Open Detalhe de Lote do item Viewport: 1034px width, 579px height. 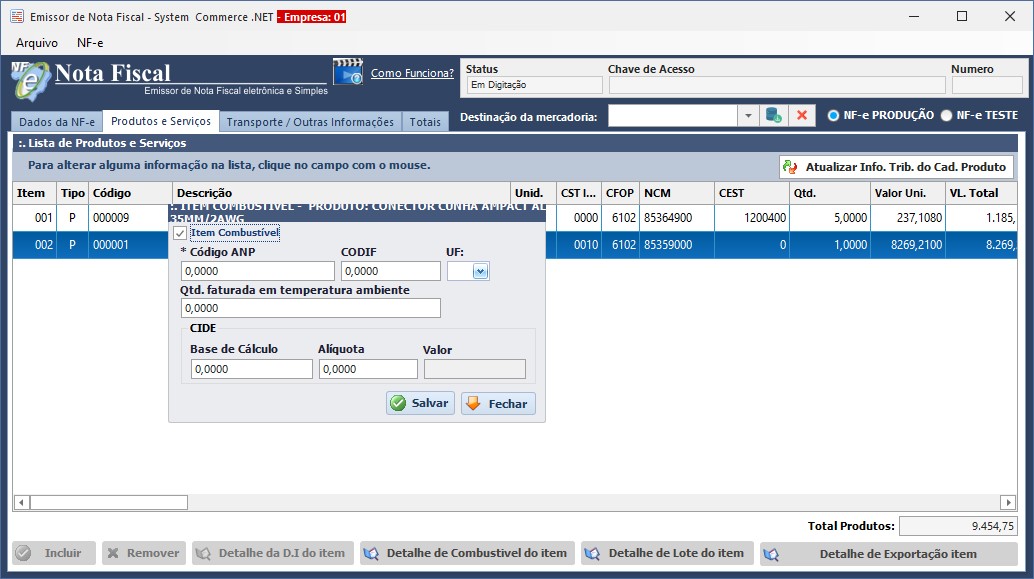(x=666, y=553)
